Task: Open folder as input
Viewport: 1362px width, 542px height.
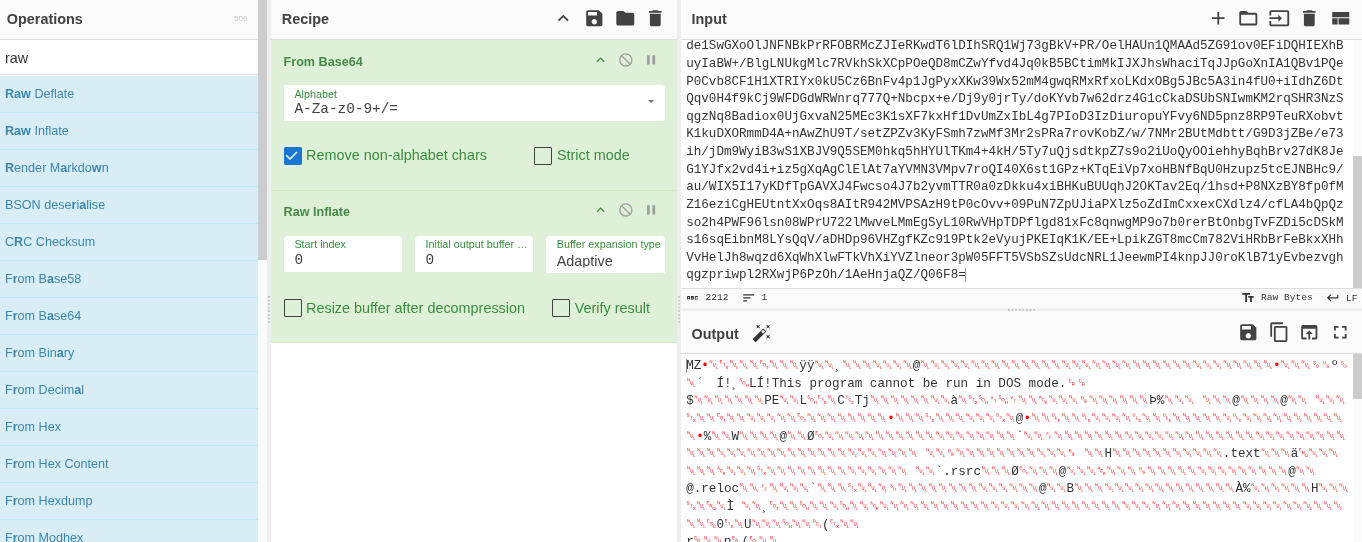Action: point(1248,18)
